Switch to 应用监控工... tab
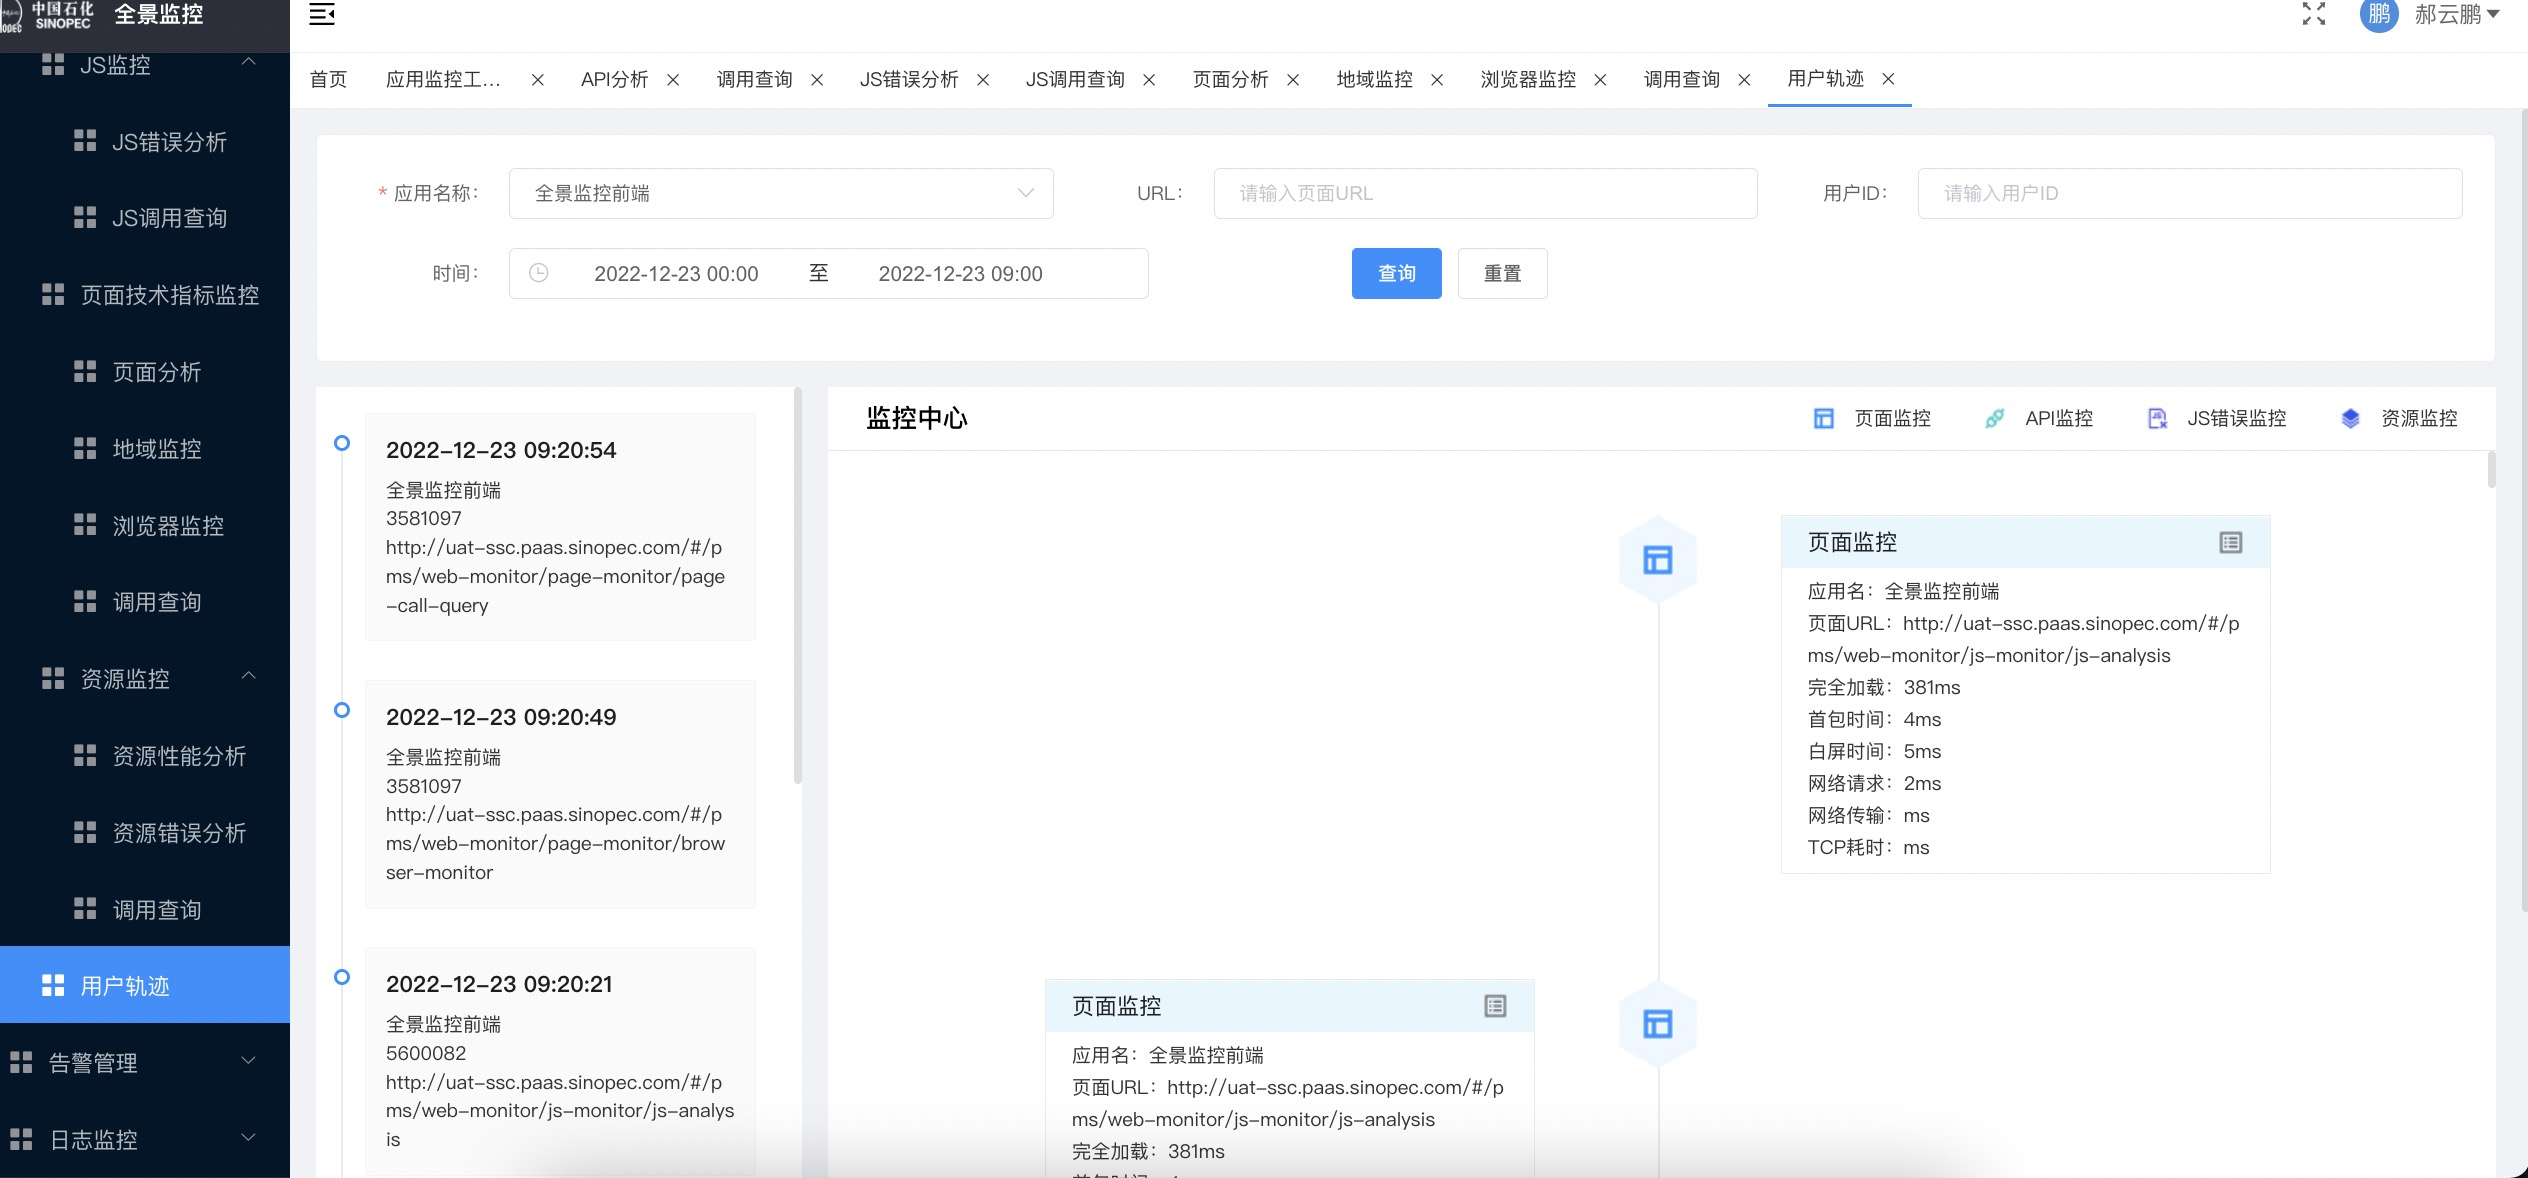The width and height of the screenshot is (2528, 1178). coord(444,79)
